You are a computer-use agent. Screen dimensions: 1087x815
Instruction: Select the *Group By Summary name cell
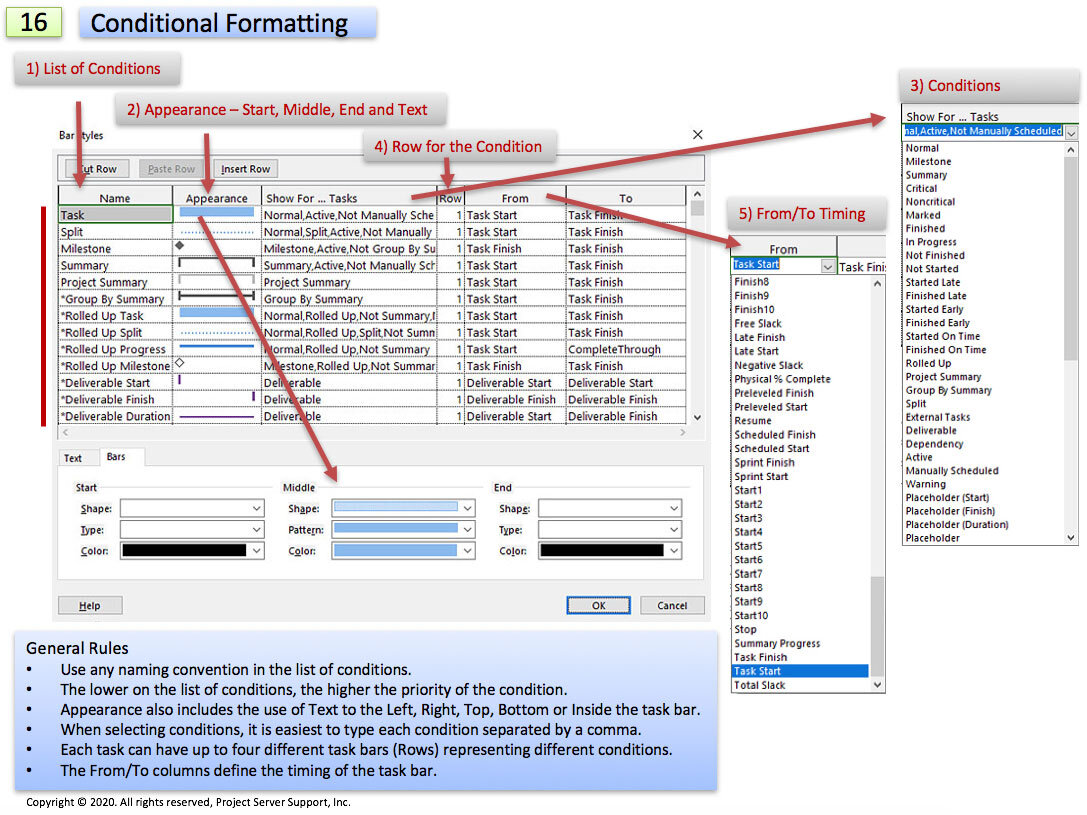click(115, 299)
